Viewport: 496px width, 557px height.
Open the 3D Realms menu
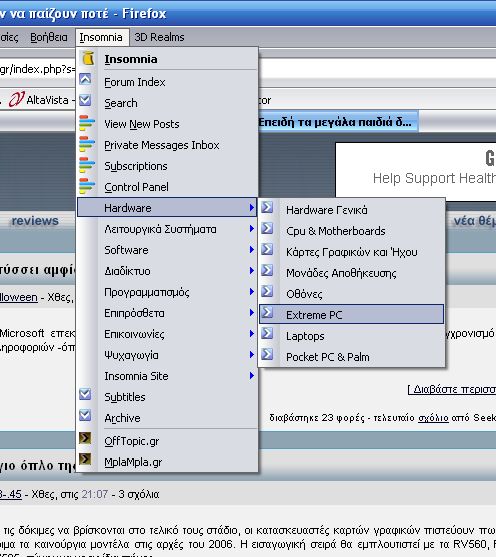point(159,37)
